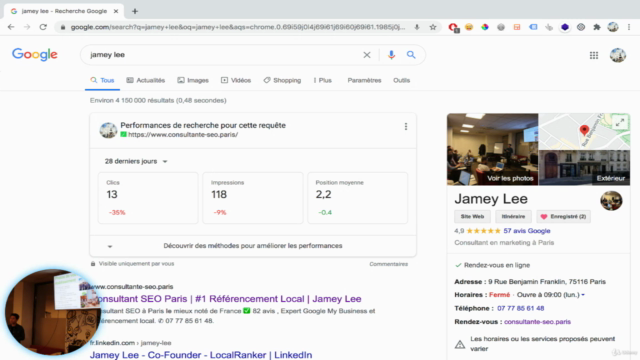
Task: Click the Jamey Lee business profile logo
Action: tap(611, 201)
